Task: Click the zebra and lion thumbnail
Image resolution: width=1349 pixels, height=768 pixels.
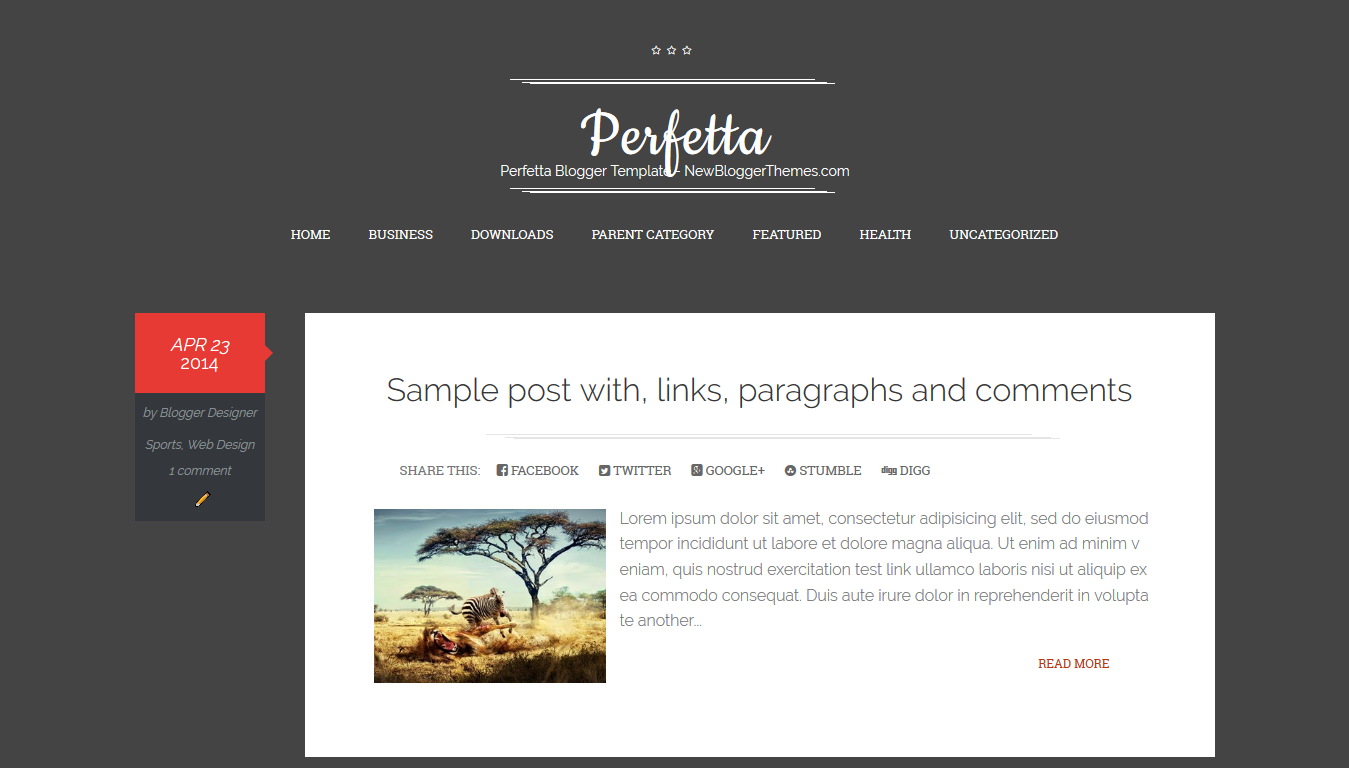Action: 490,596
